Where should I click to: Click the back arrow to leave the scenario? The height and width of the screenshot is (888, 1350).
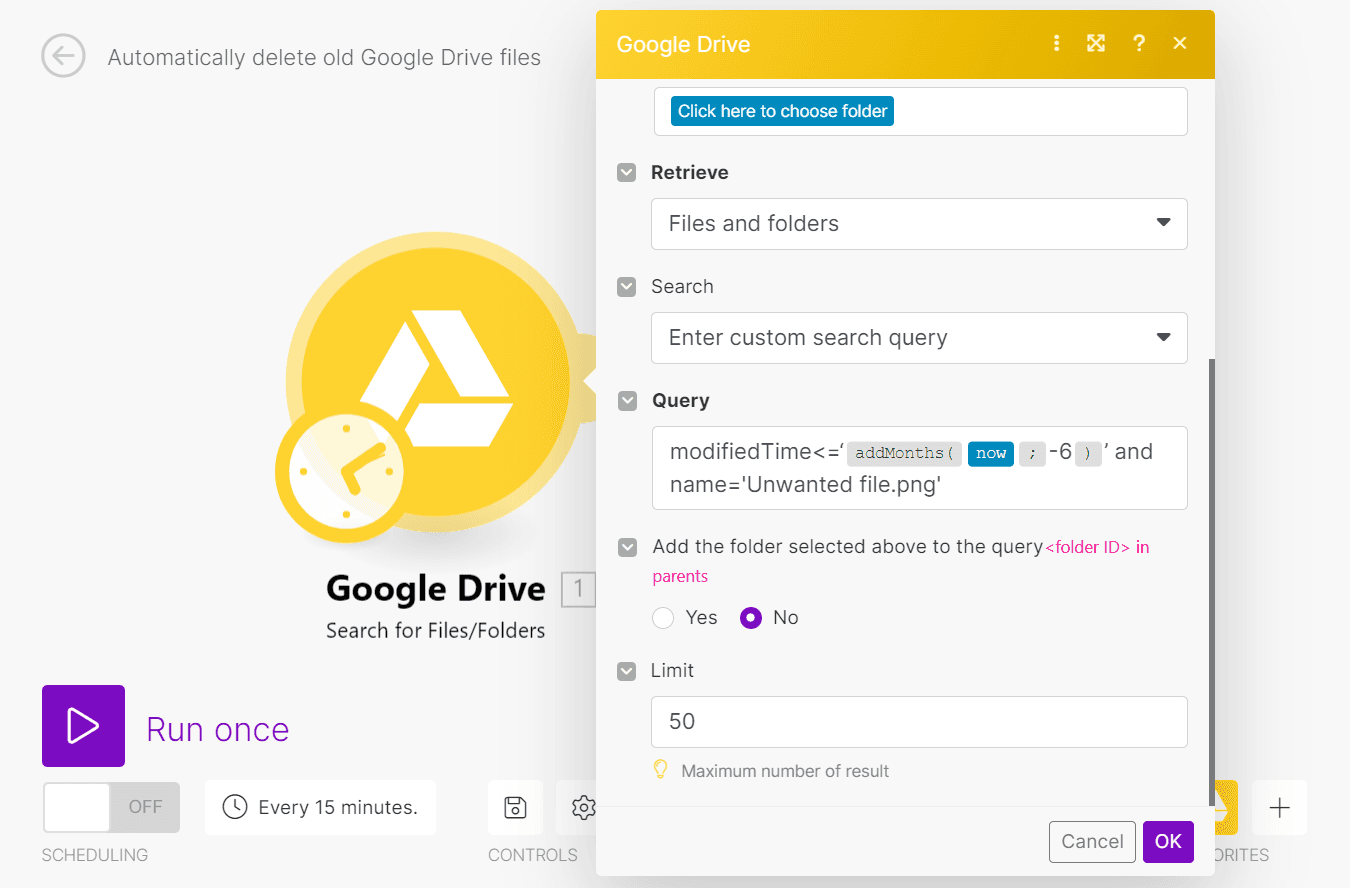coord(63,56)
